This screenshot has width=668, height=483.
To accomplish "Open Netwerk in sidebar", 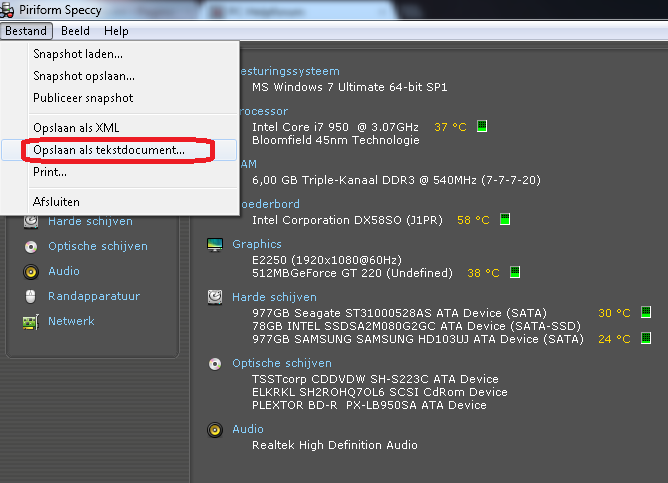I will click(71, 321).
